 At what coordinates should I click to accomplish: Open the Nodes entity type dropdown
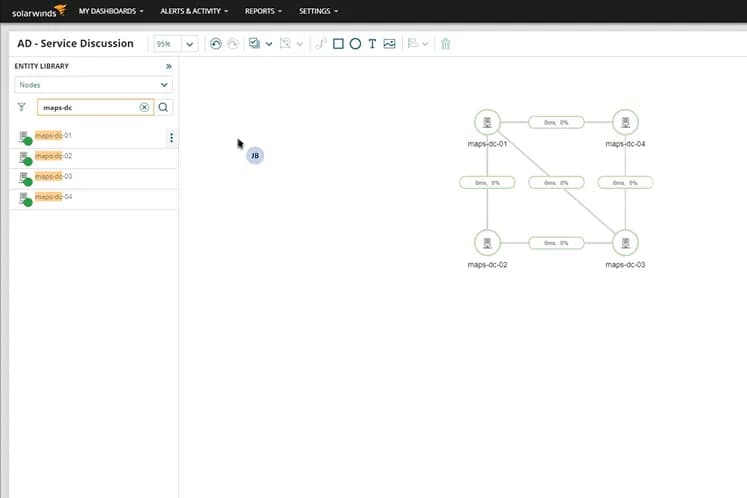[93, 85]
